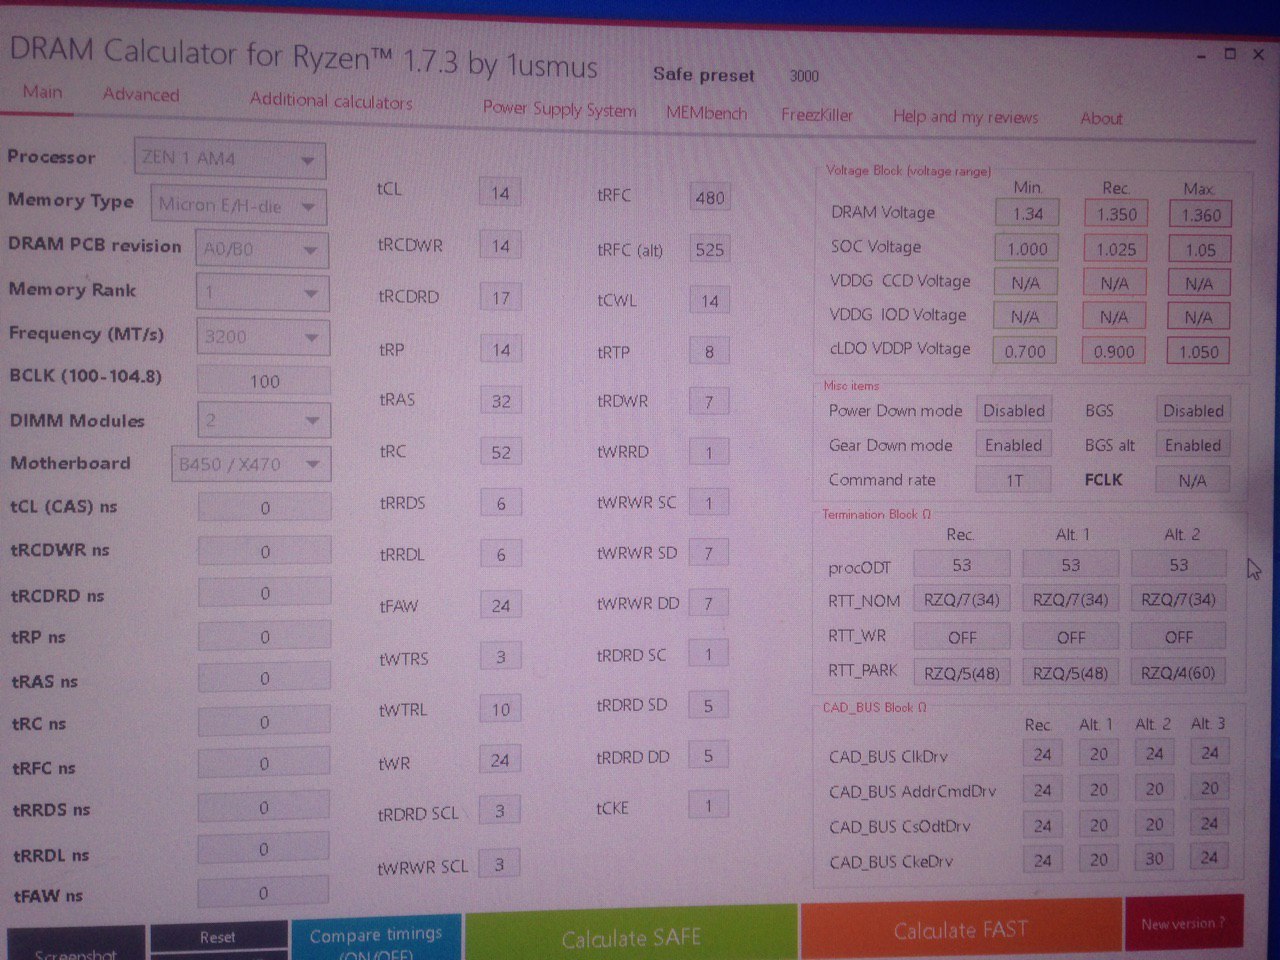Click the tRCDRD value 17

(x=500, y=297)
